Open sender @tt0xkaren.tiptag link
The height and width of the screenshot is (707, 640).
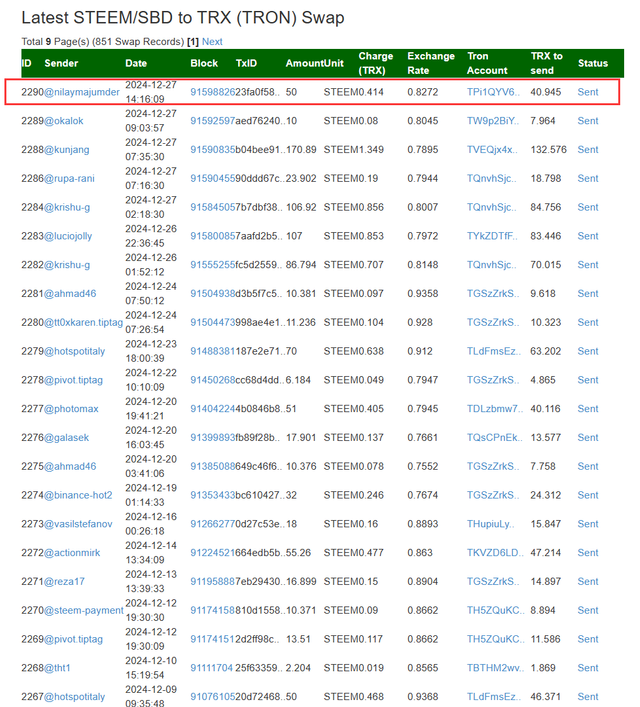pyautogui.click(x=83, y=322)
